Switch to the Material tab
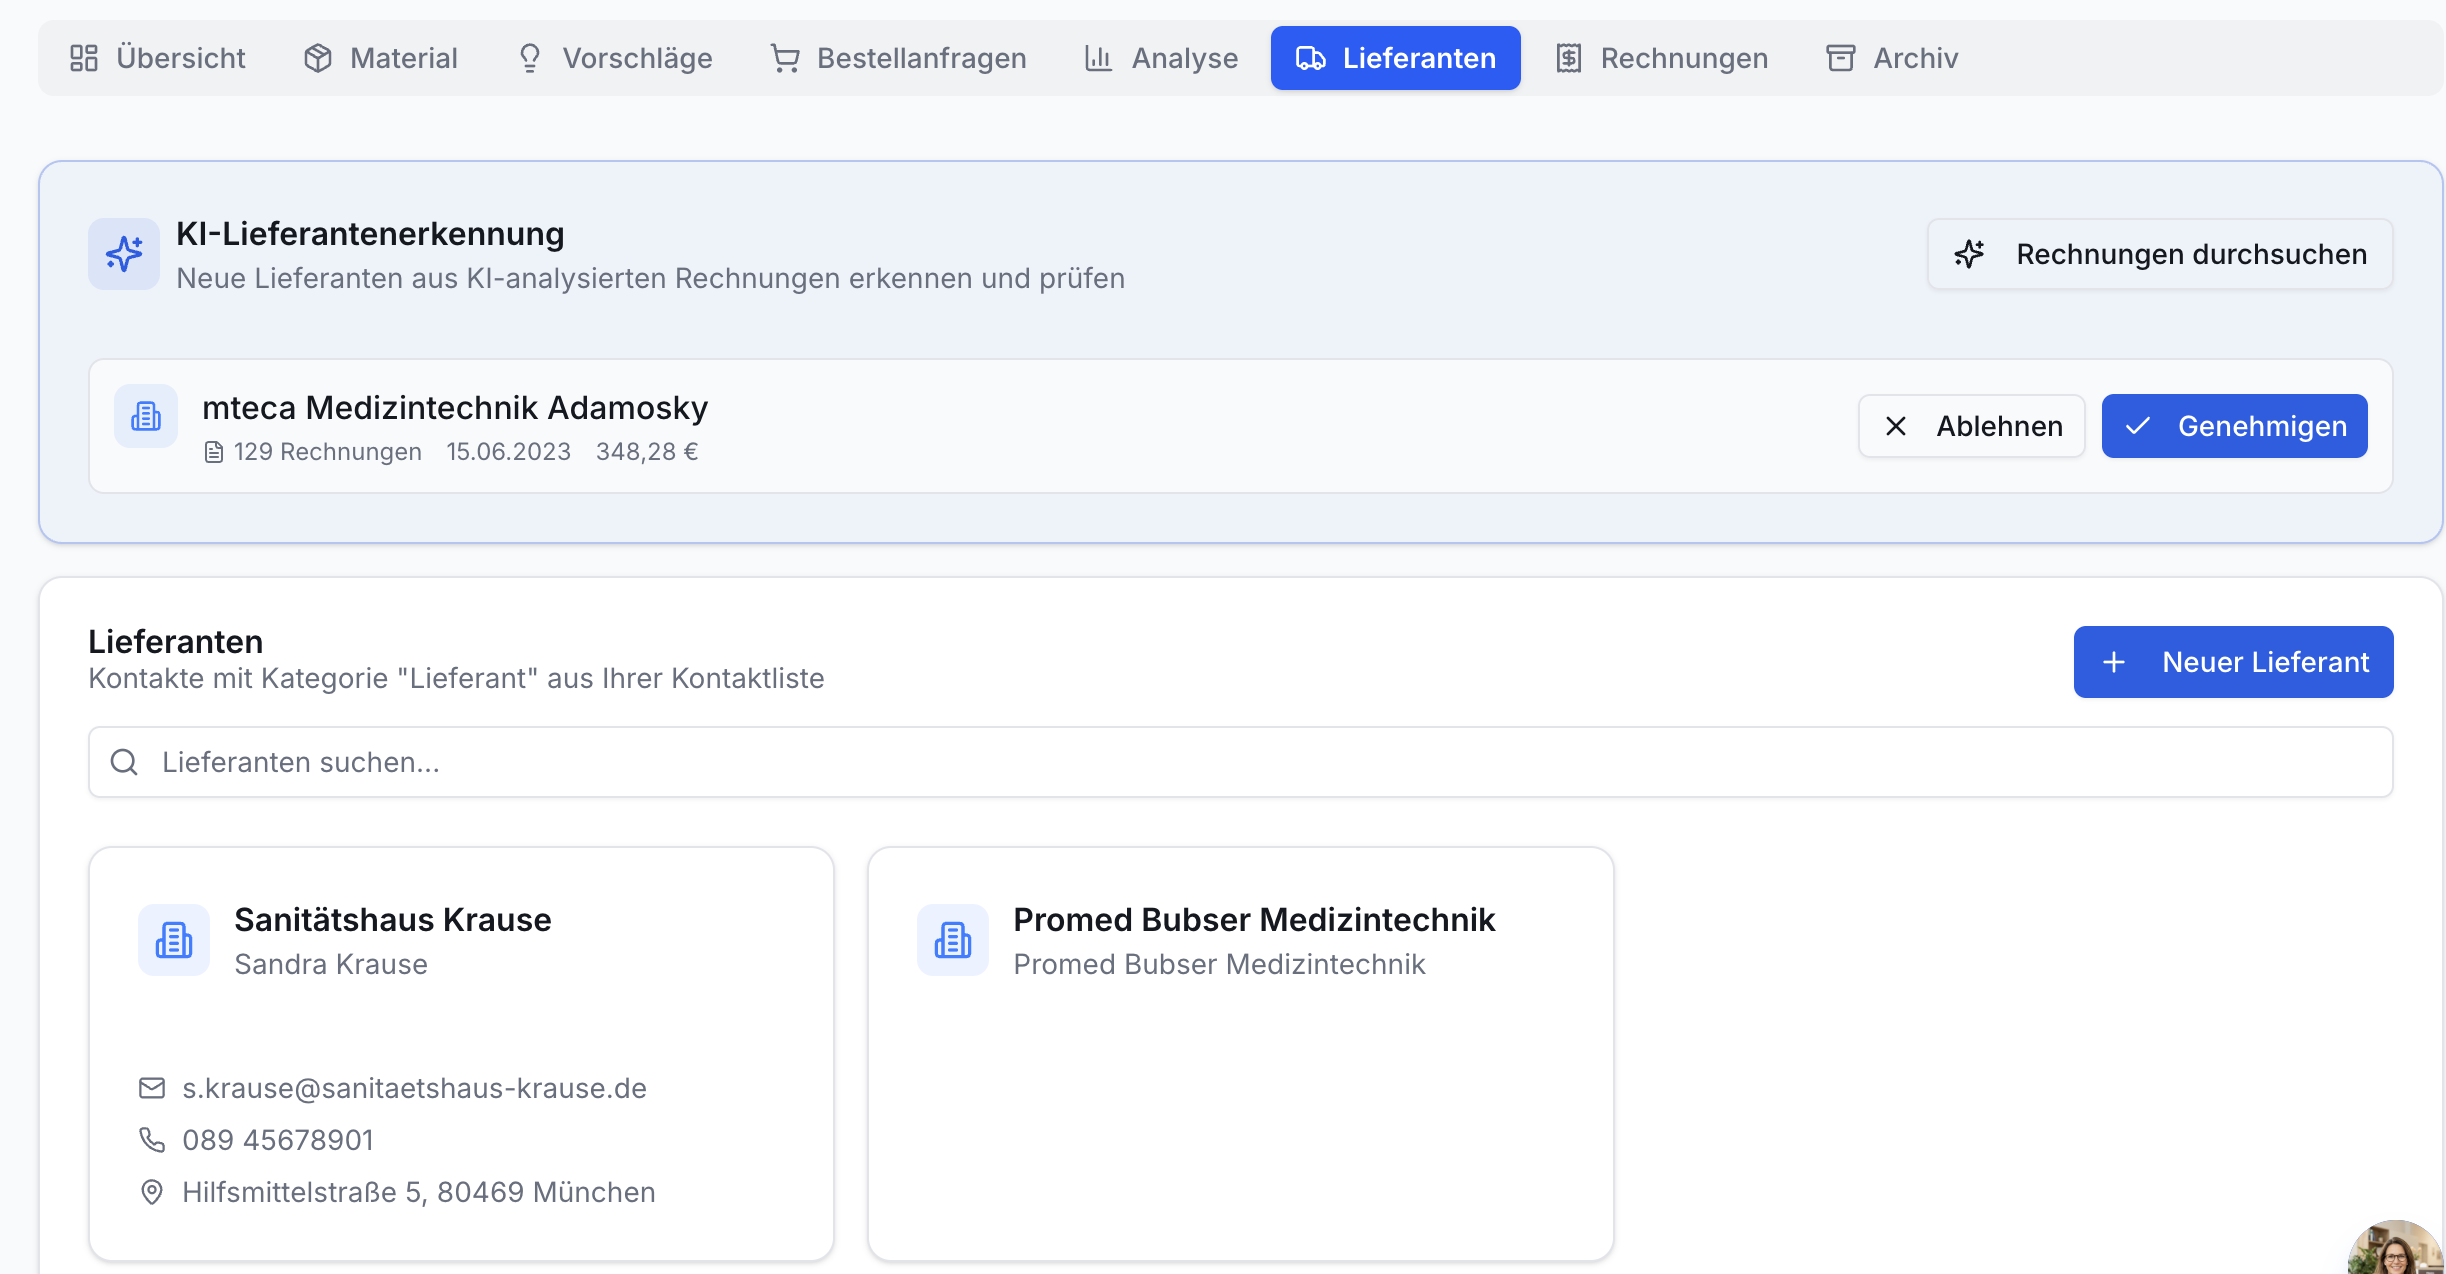The image size is (2446, 1274). (381, 58)
